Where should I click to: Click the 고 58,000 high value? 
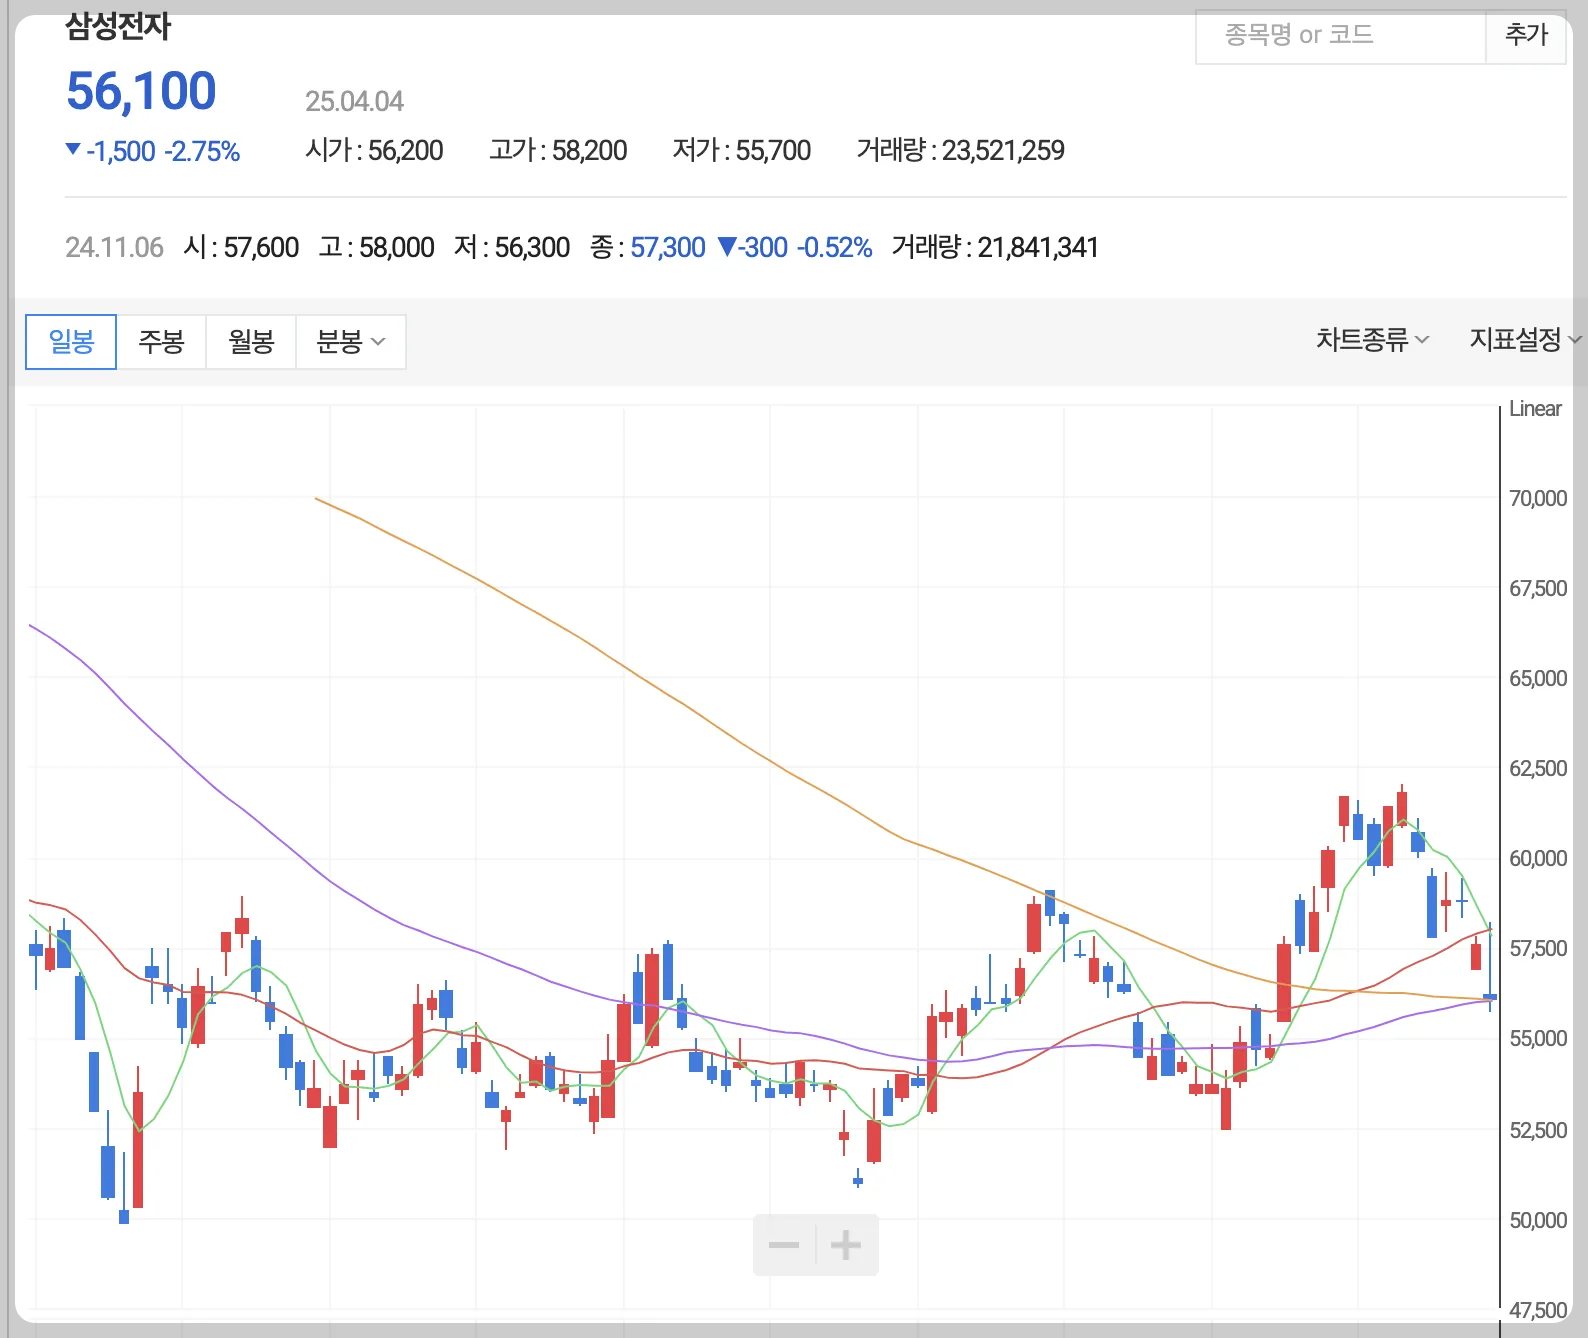pos(376,248)
